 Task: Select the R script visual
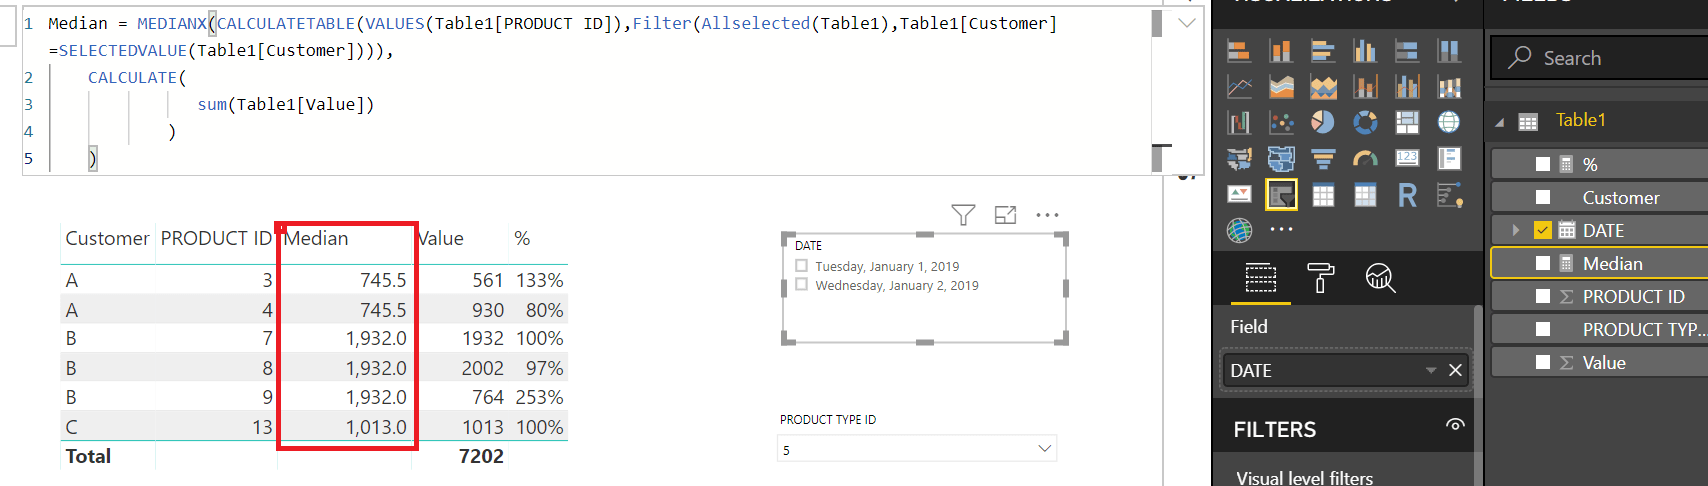click(x=1407, y=195)
